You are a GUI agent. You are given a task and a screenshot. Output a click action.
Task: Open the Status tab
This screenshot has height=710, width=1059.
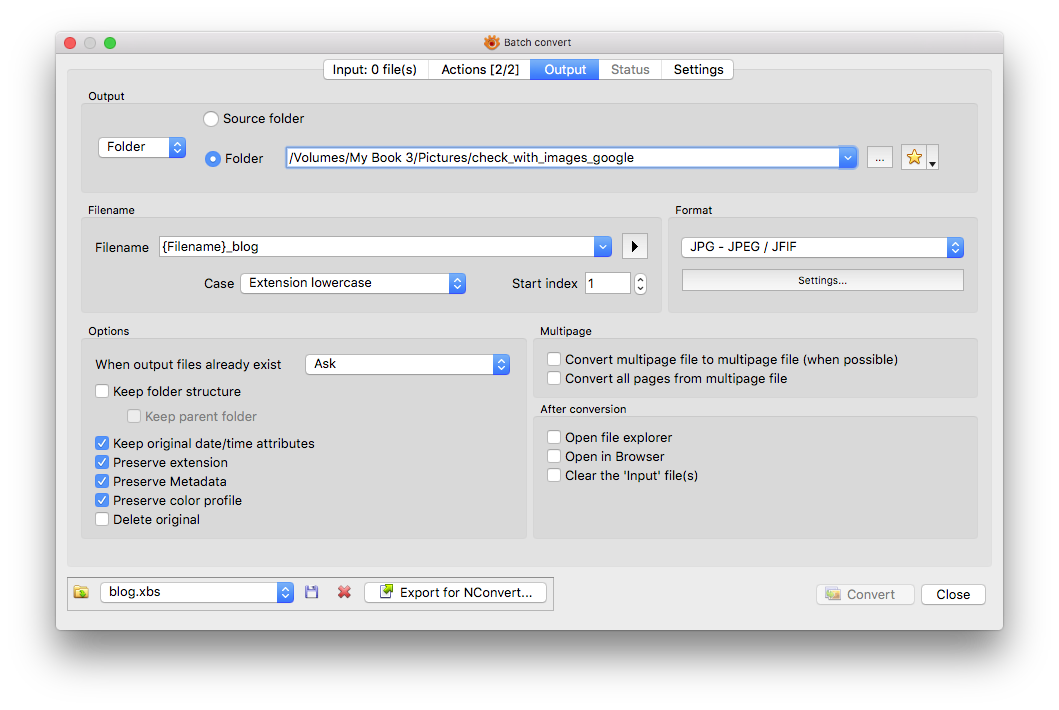630,70
